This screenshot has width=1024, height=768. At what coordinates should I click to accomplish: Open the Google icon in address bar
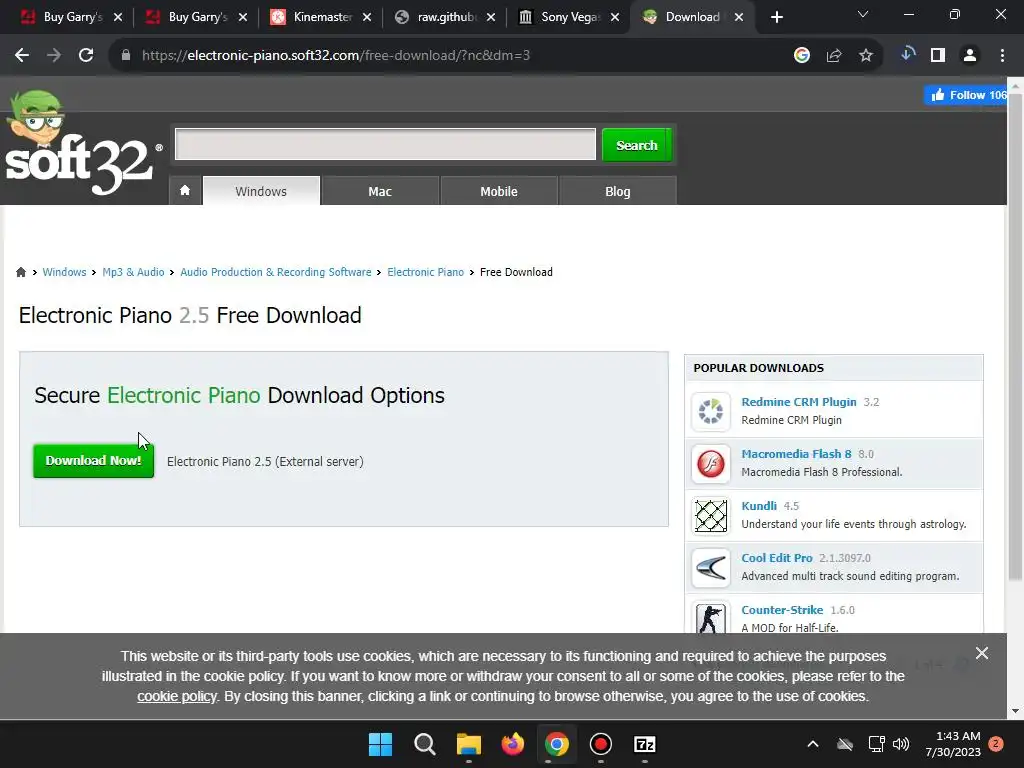coord(802,56)
